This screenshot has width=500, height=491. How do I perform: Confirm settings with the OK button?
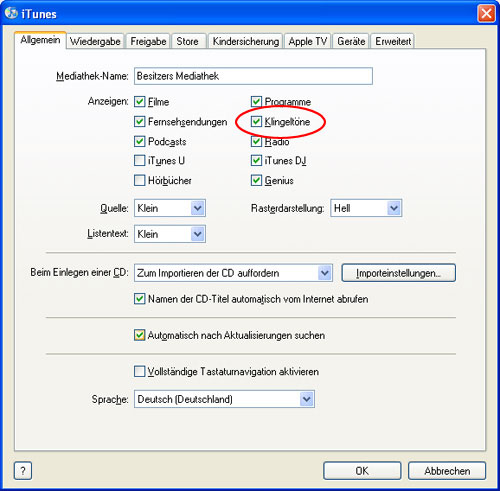[362, 471]
